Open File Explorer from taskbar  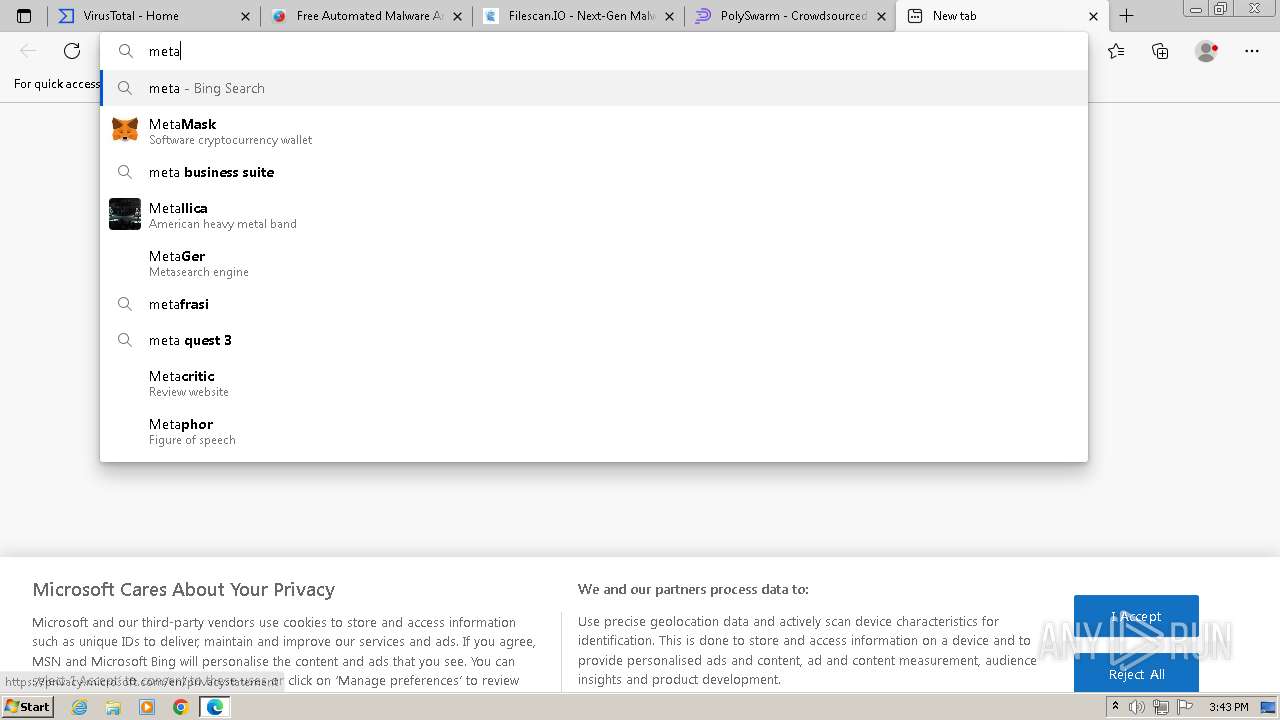coord(113,707)
